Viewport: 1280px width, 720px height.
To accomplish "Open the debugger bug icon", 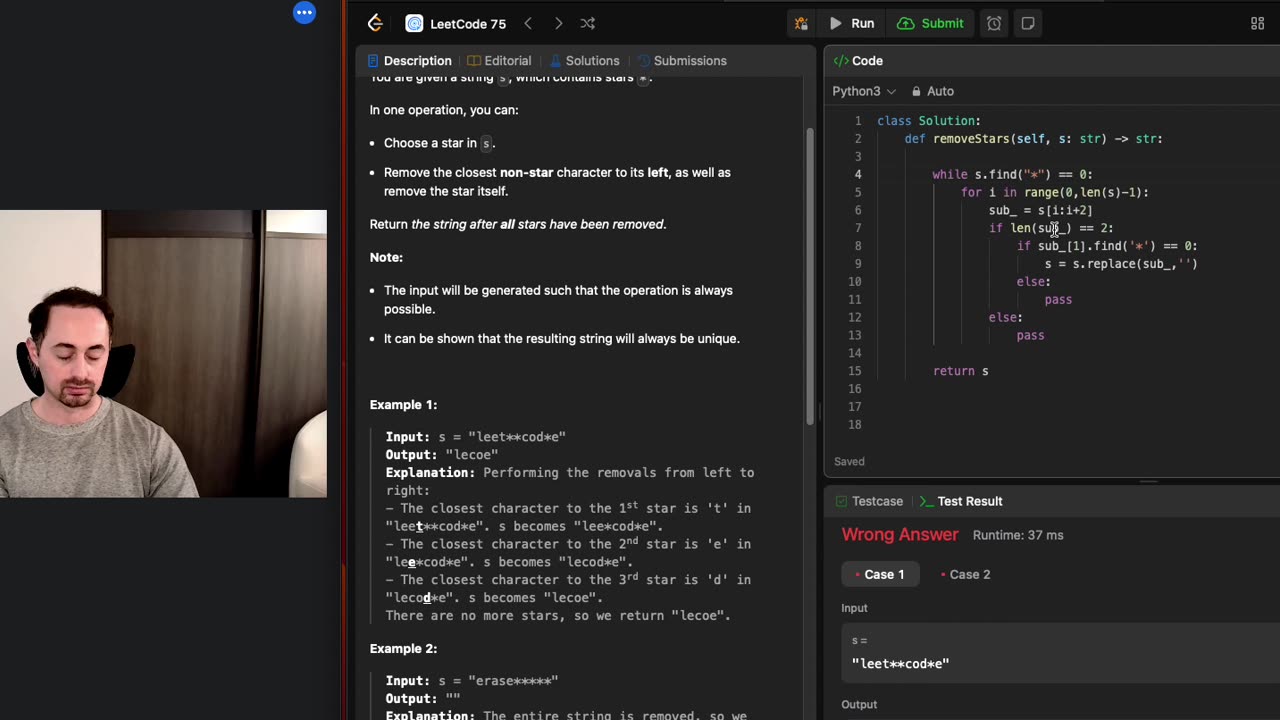I will (x=801, y=23).
